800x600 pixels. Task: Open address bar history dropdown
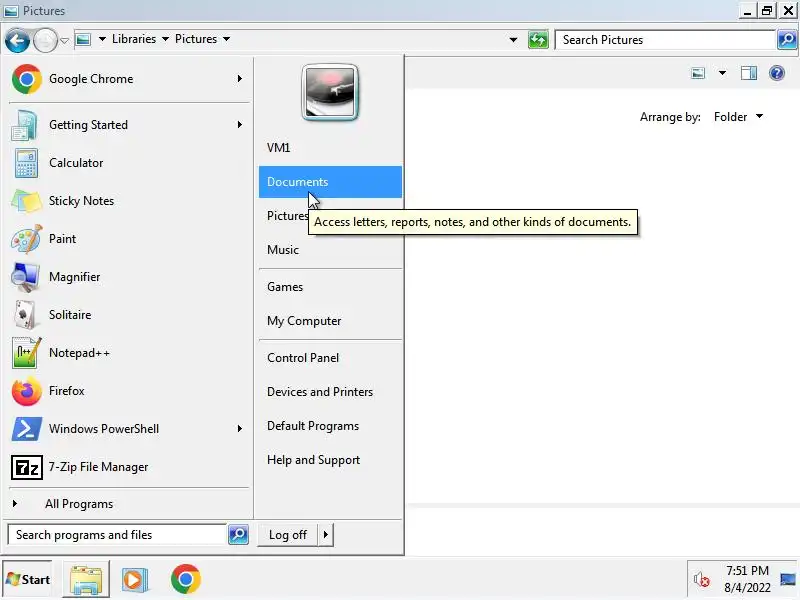(x=513, y=40)
